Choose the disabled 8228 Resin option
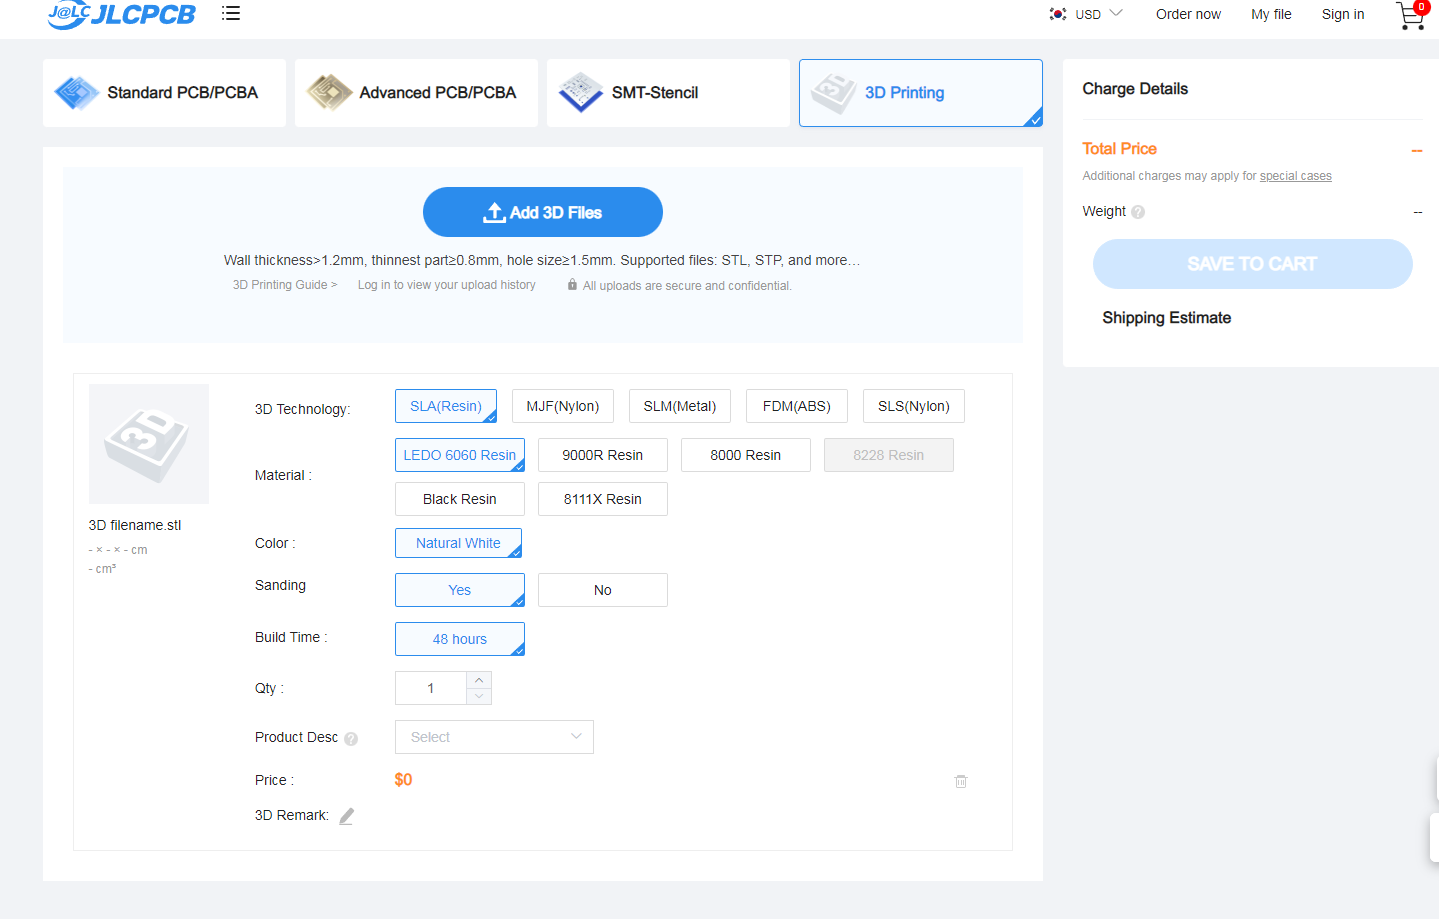The width and height of the screenshot is (1439, 919). tap(889, 455)
